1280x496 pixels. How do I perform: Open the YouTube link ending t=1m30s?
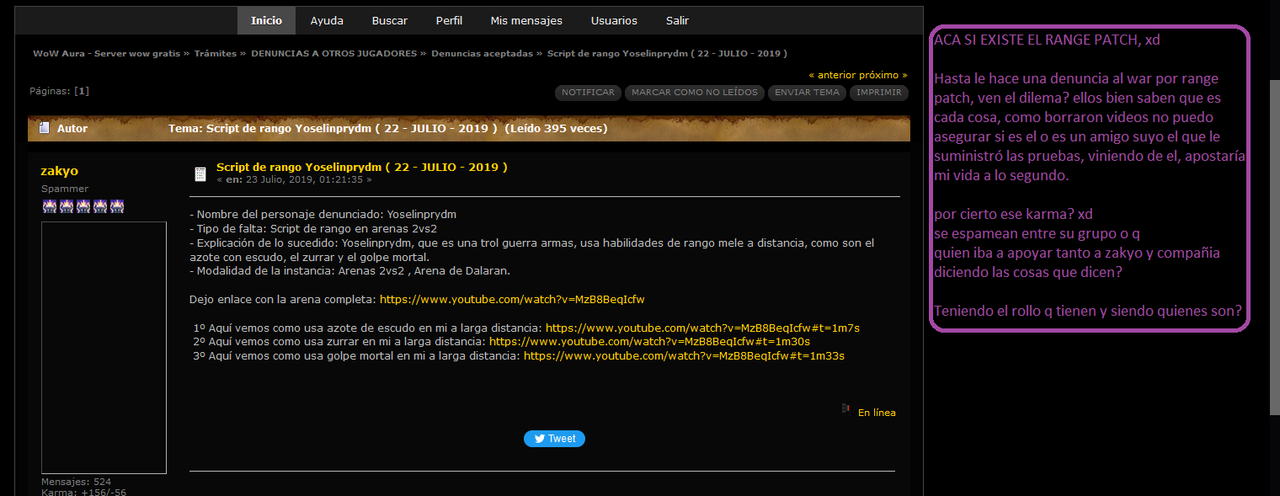(x=649, y=341)
